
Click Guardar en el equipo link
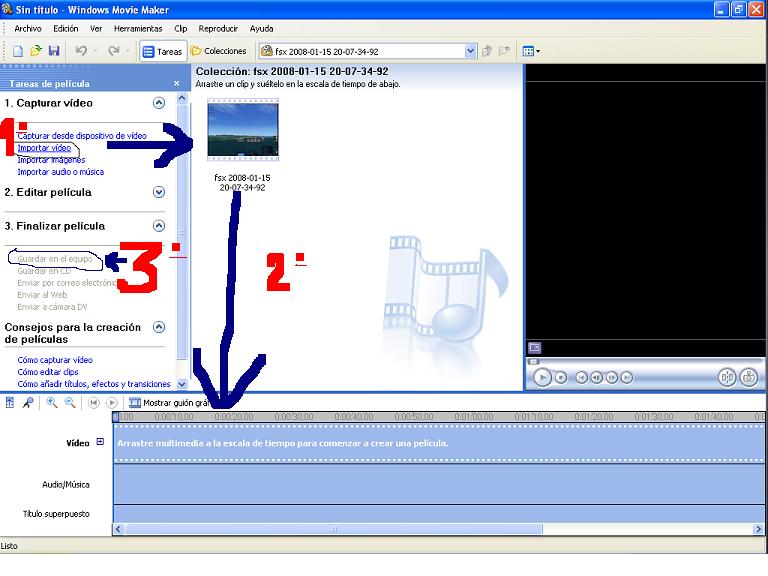tap(55, 259)
